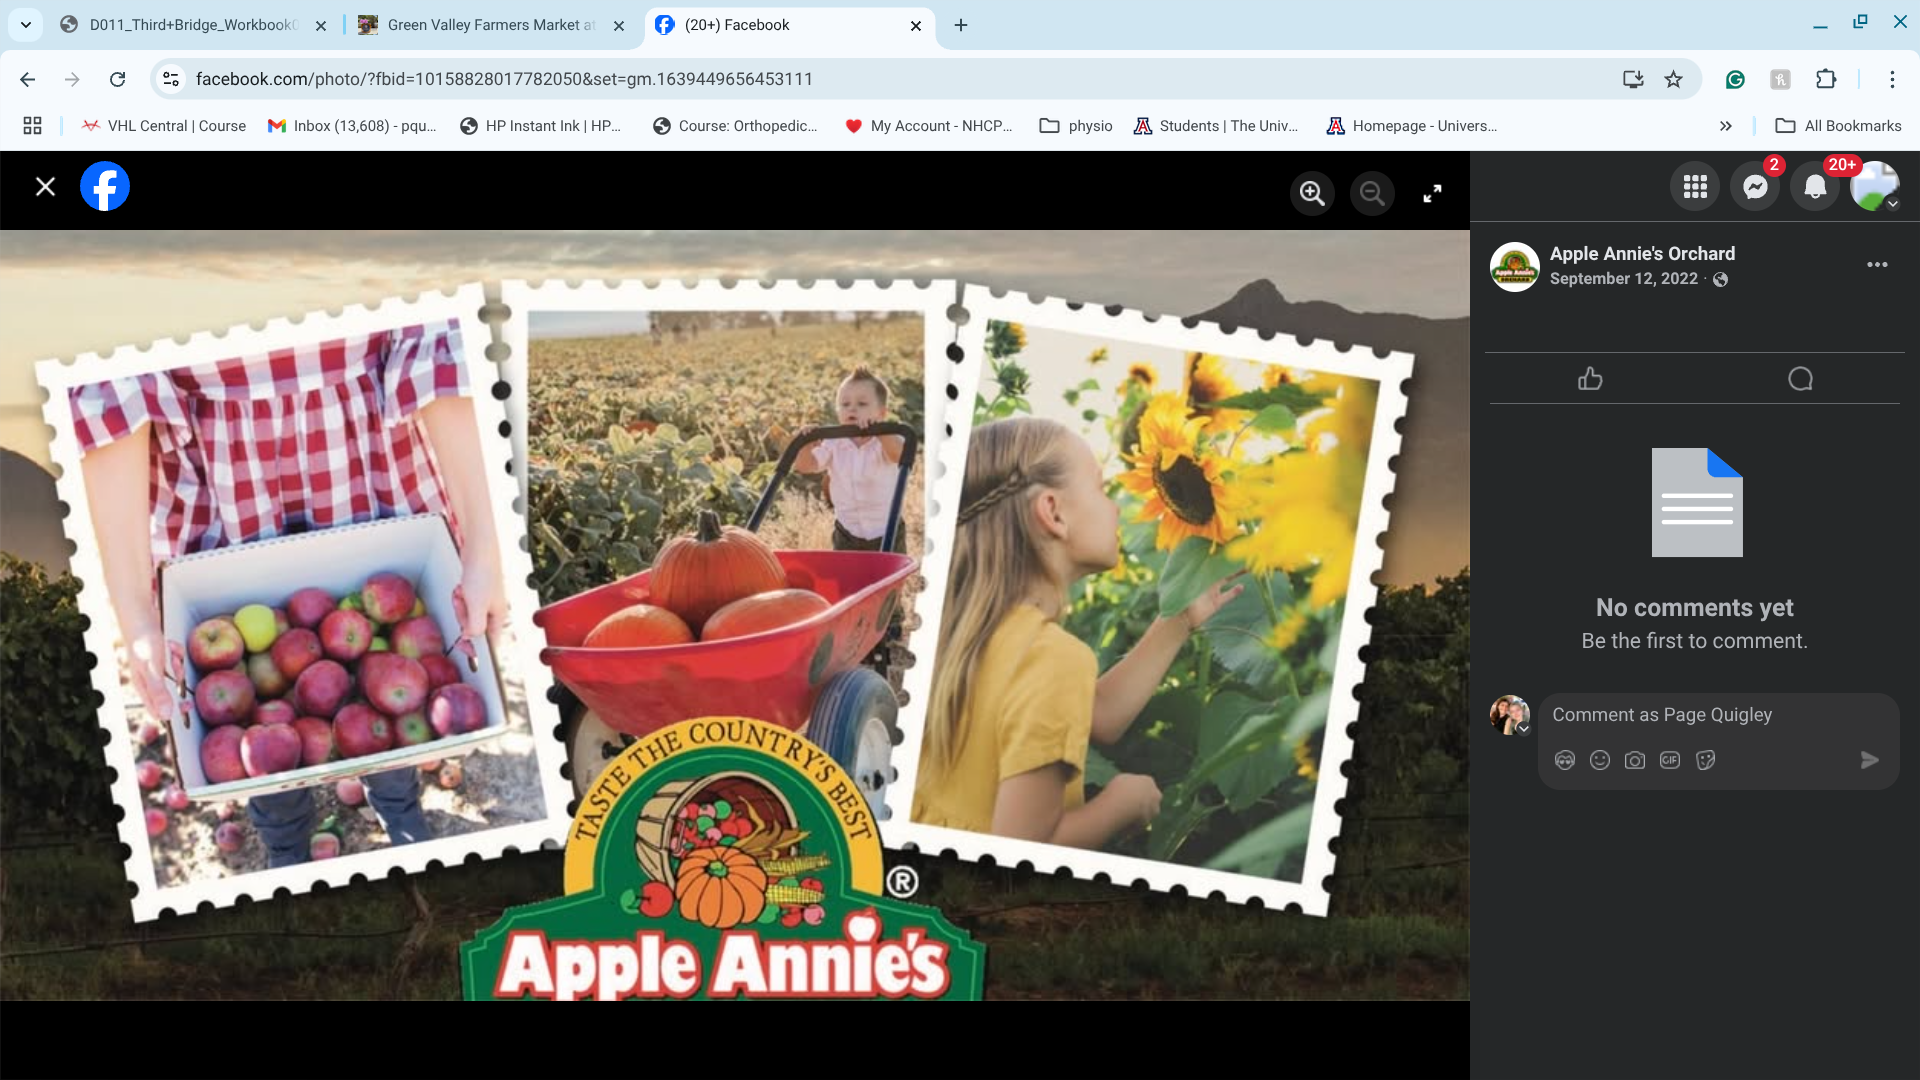Focus the Comment as Page Quigley field

pos(1718,715)
